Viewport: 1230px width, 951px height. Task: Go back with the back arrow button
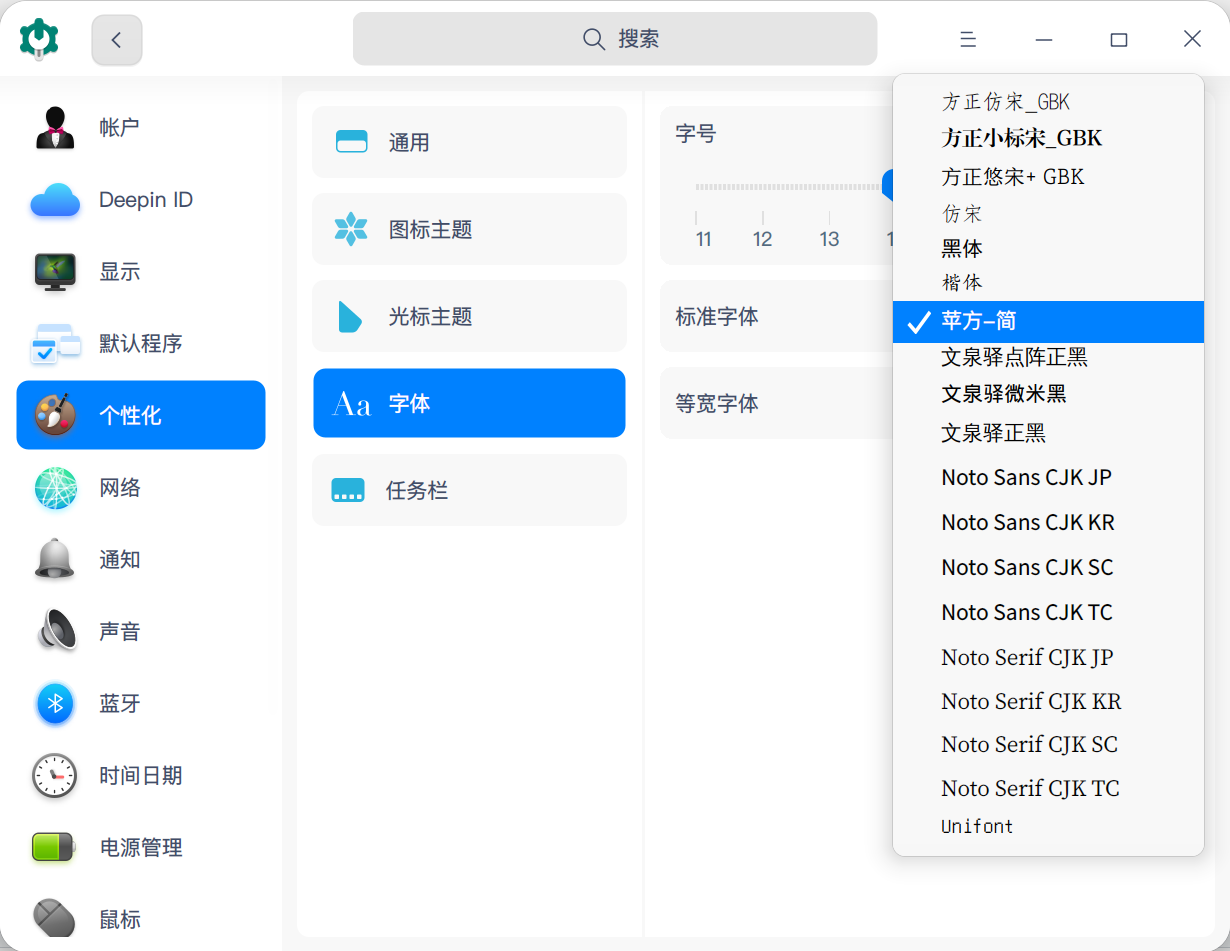tap(117, 40)
